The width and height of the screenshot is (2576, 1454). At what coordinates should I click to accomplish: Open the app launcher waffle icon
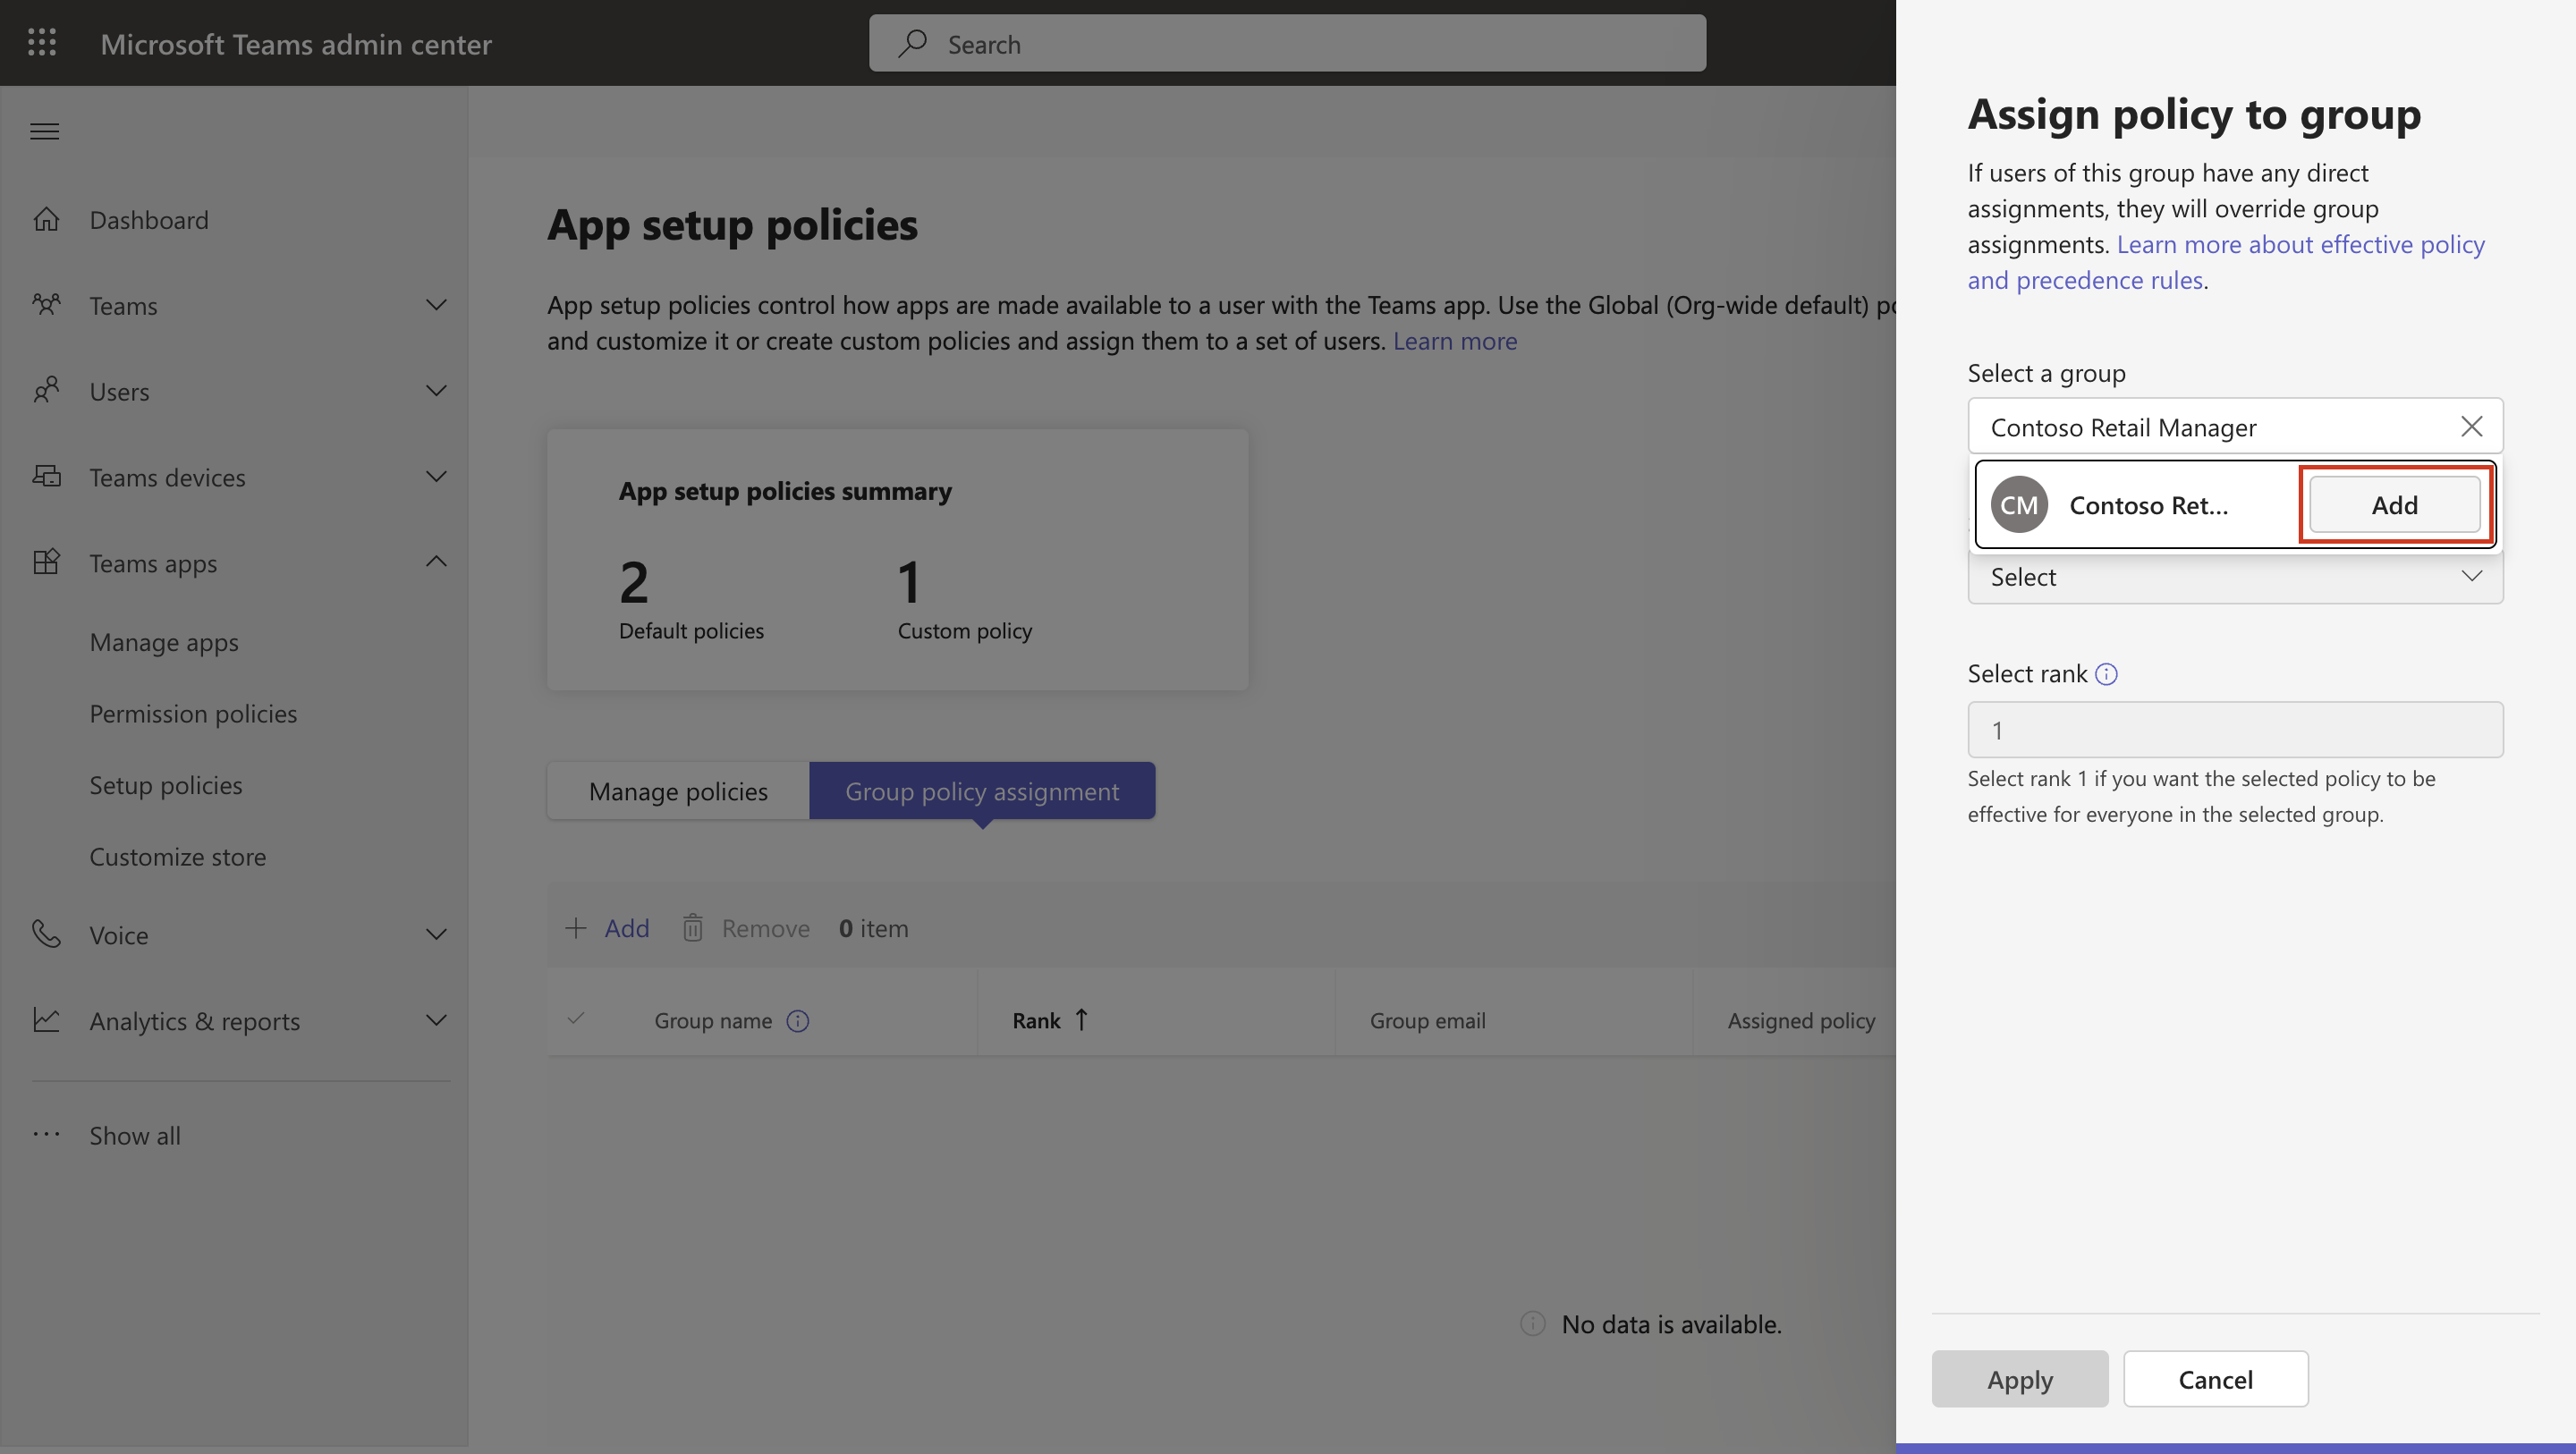pyautogui.click(x=42, y=43)
